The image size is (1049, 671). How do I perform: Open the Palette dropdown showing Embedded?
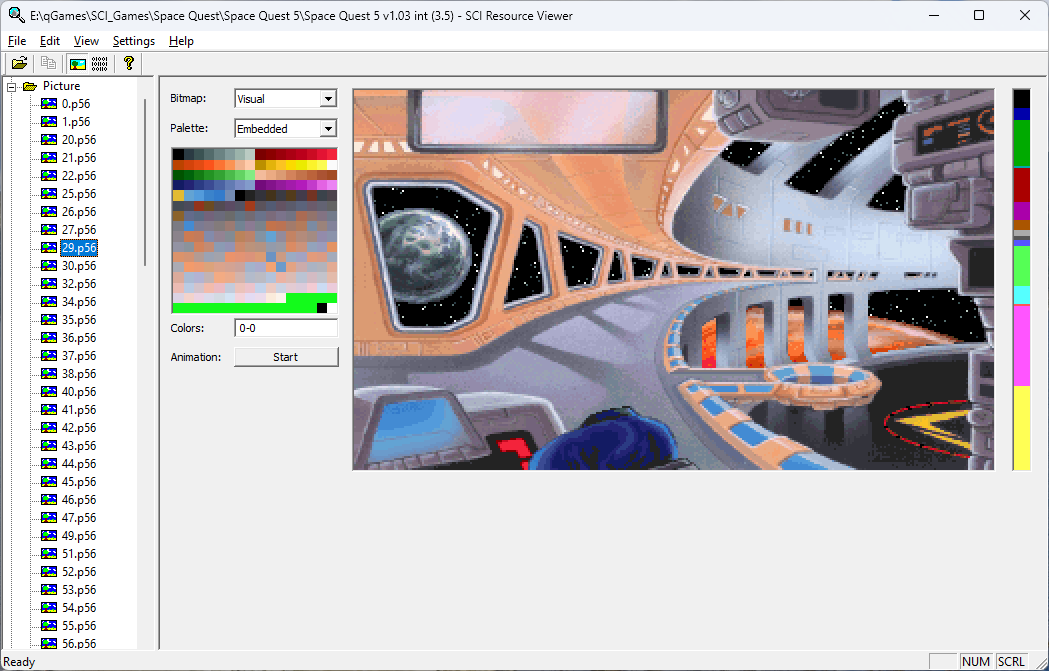[286, 128]
